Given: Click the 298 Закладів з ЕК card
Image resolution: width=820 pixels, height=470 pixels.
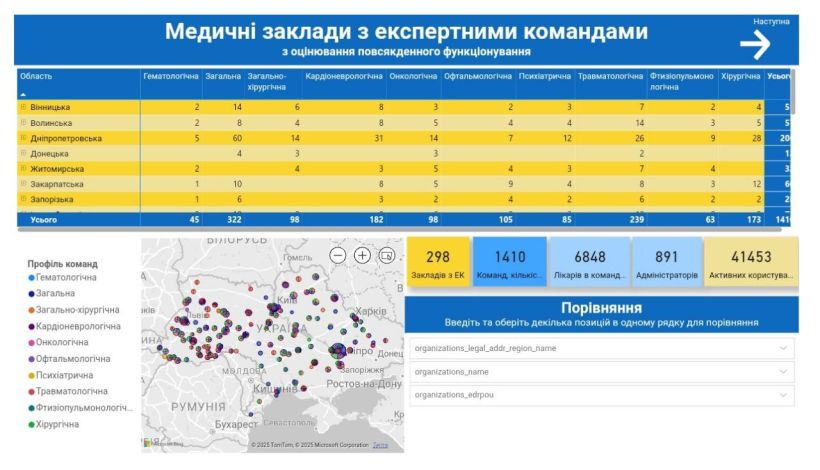Looking at the screenshot, I should (438, 262).
